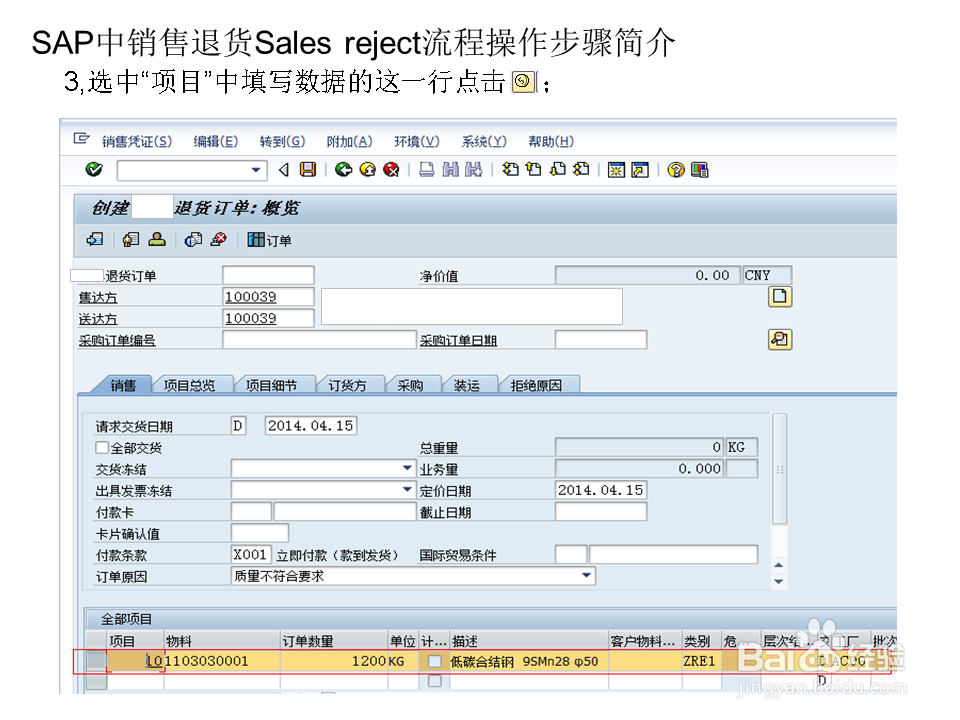Click the 请求交货日期 field 2014.04.15
Image resolution: width=960 pixels, height=720 pixels.
(311, 426)
